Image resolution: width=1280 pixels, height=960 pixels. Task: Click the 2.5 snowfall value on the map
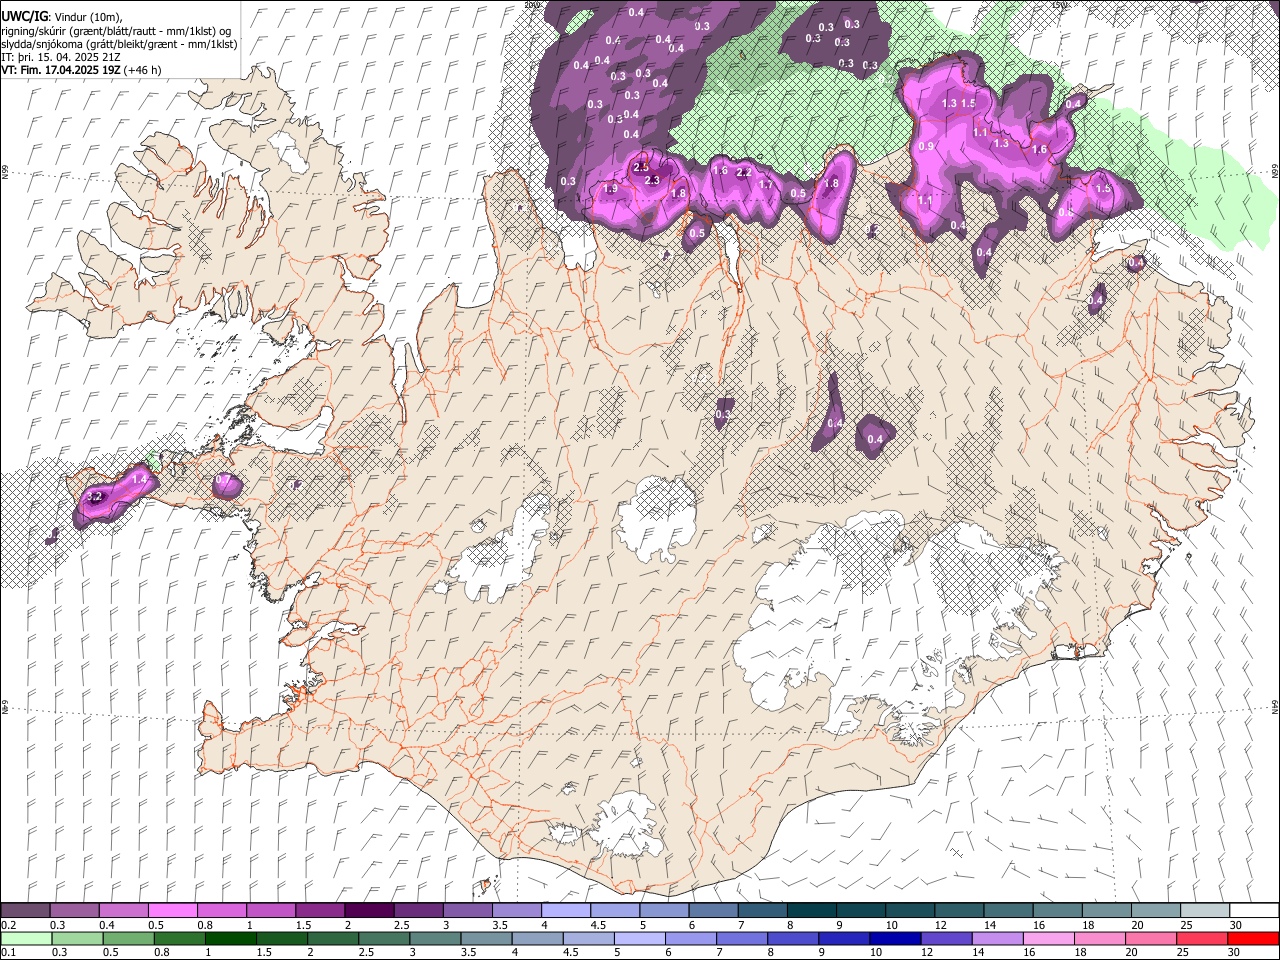click(x=642, y=166)
